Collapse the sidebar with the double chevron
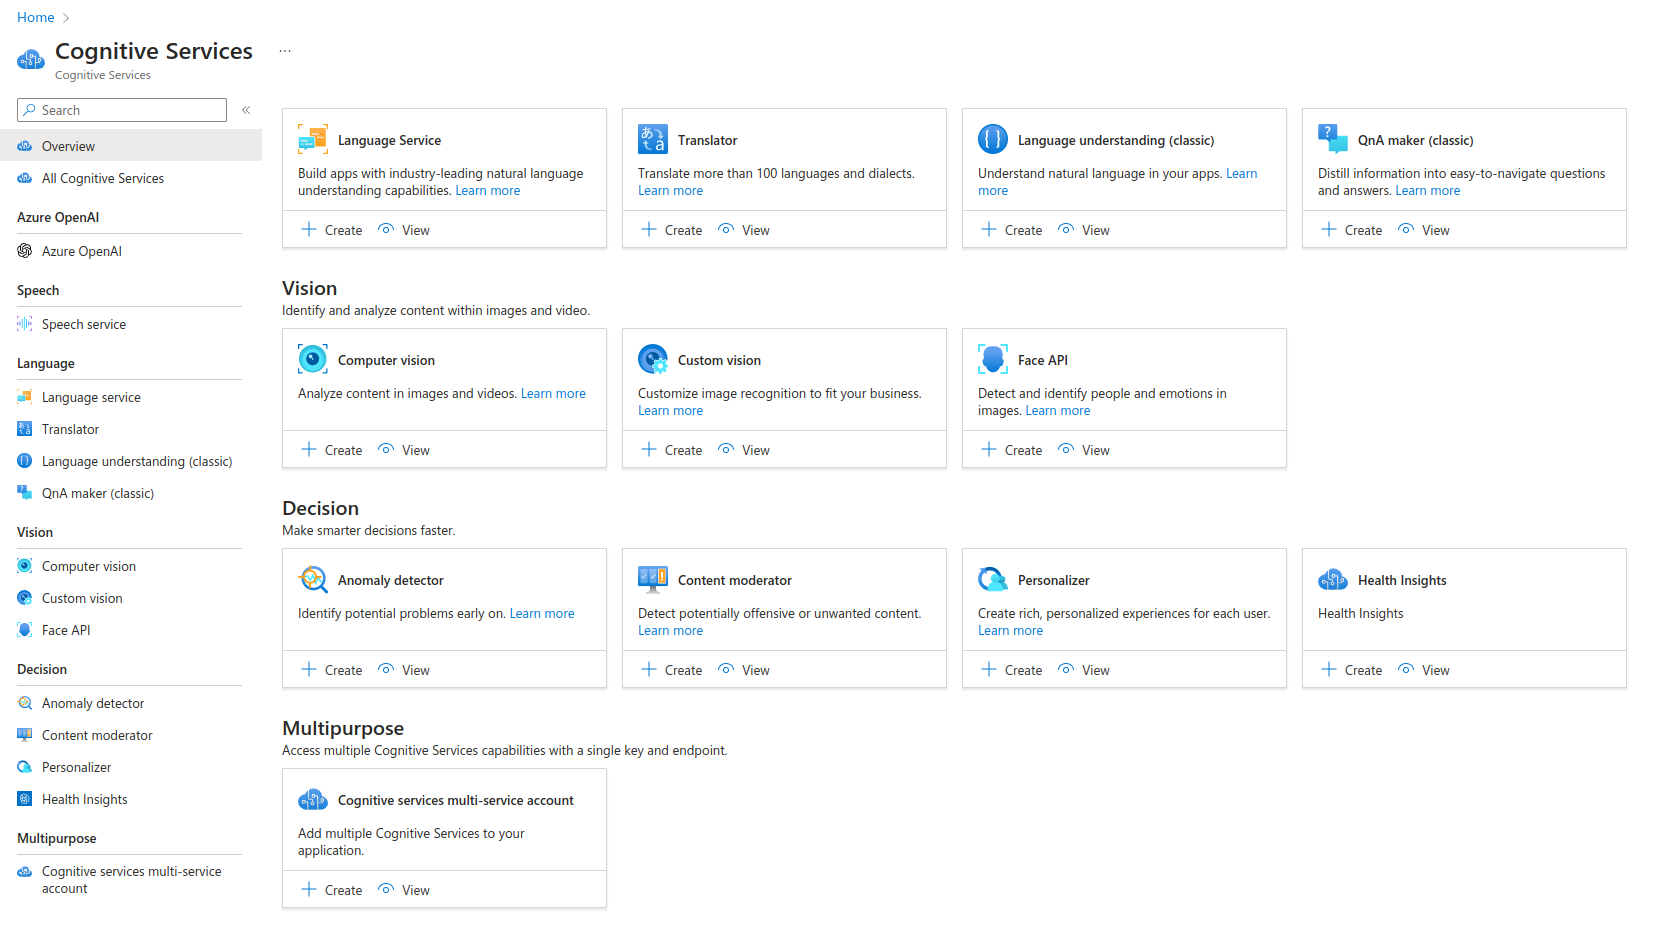The height and width of the screenshot is (943, 1665). [x=246, y=110]
